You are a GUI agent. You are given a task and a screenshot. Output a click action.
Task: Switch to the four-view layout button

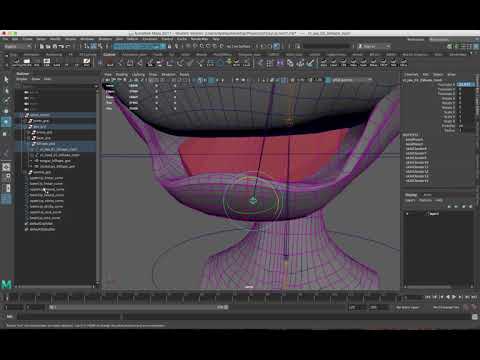click(6, 178)
